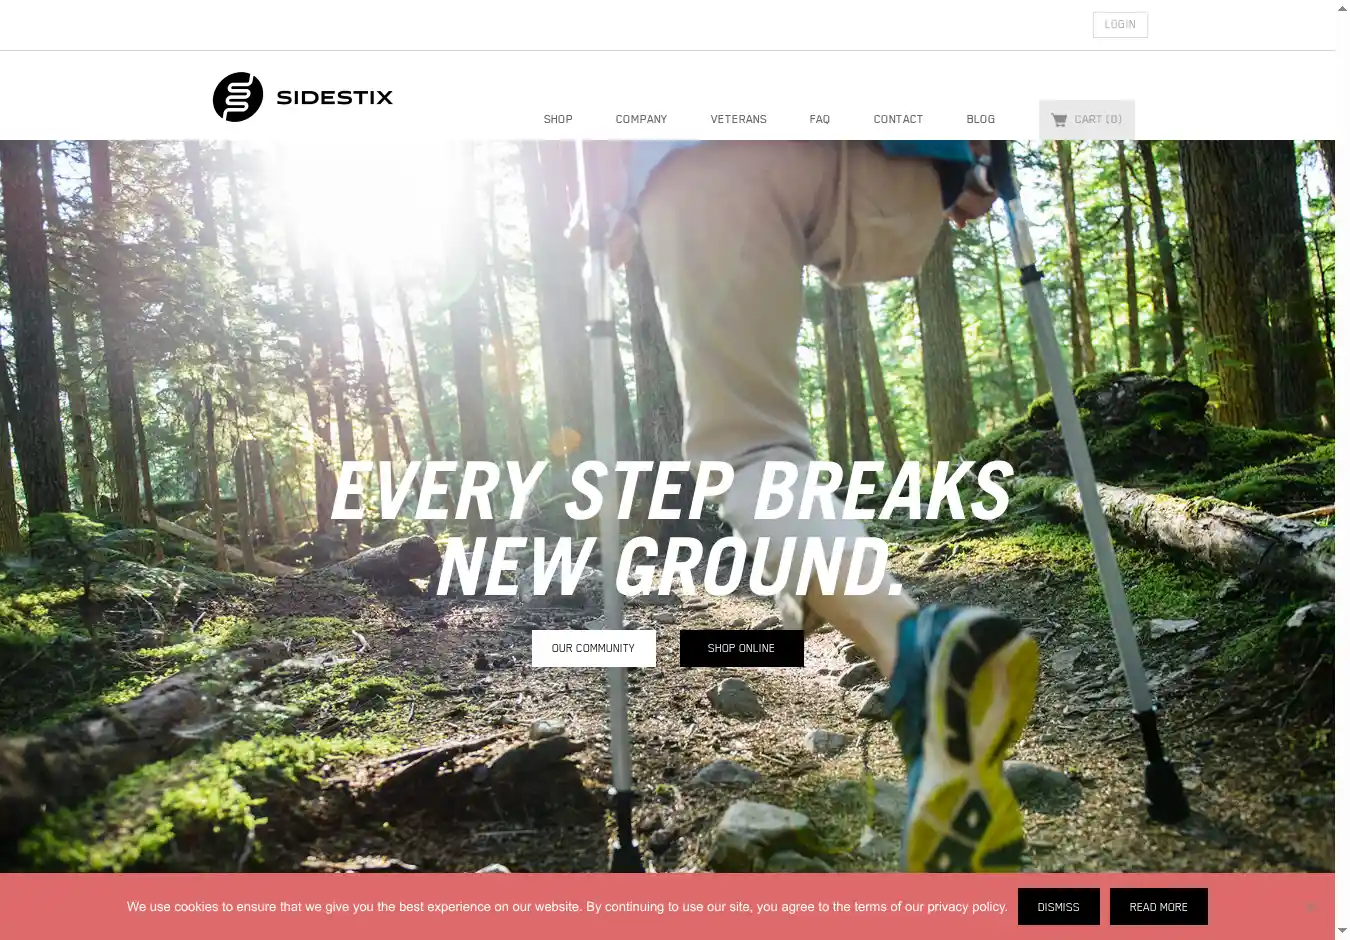Image resolution: width=1350 pixels, height=940 pixels.
Task: Dismiss the cookie notice
Action: (x=1058, y=907)
